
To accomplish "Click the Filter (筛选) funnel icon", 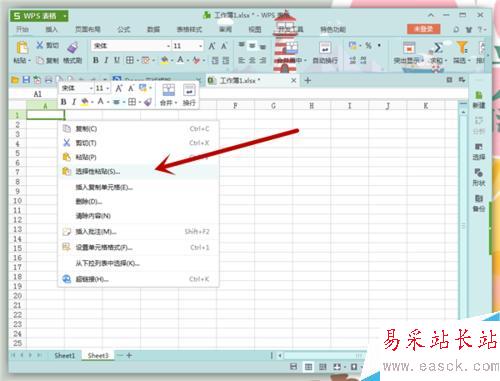I will pyautogui.click(x=462, y=47).
